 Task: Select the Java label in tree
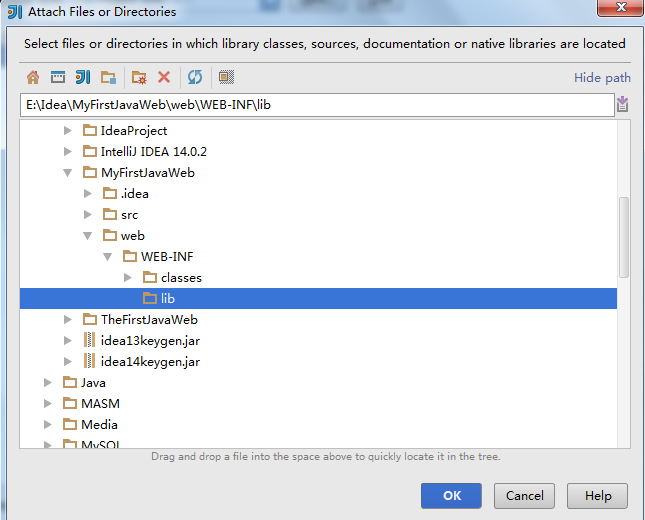(x=93, y=382)
